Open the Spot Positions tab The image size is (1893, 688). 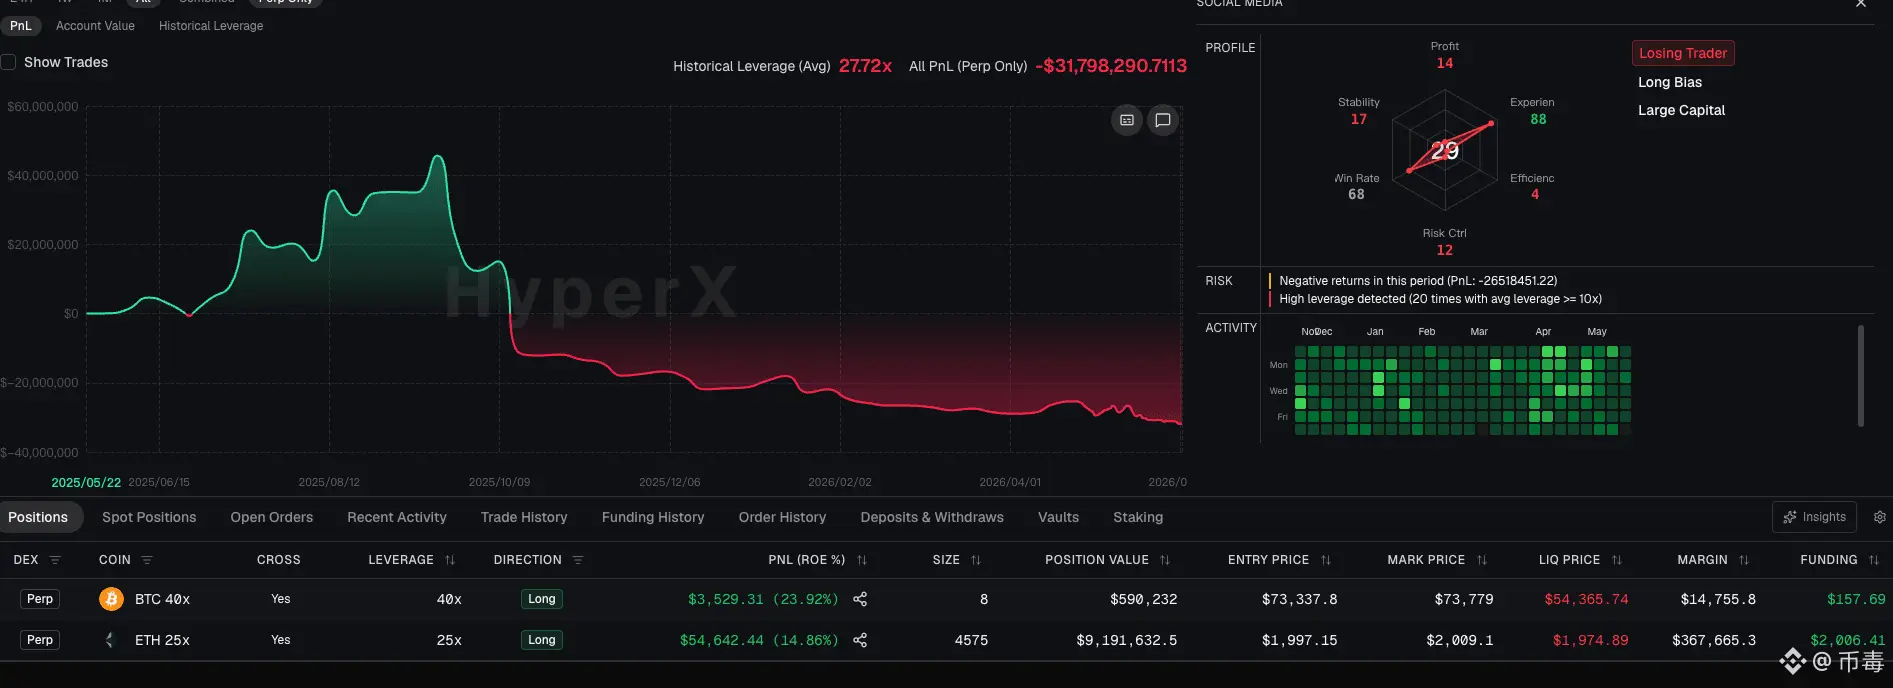click(x=149, y=517)
